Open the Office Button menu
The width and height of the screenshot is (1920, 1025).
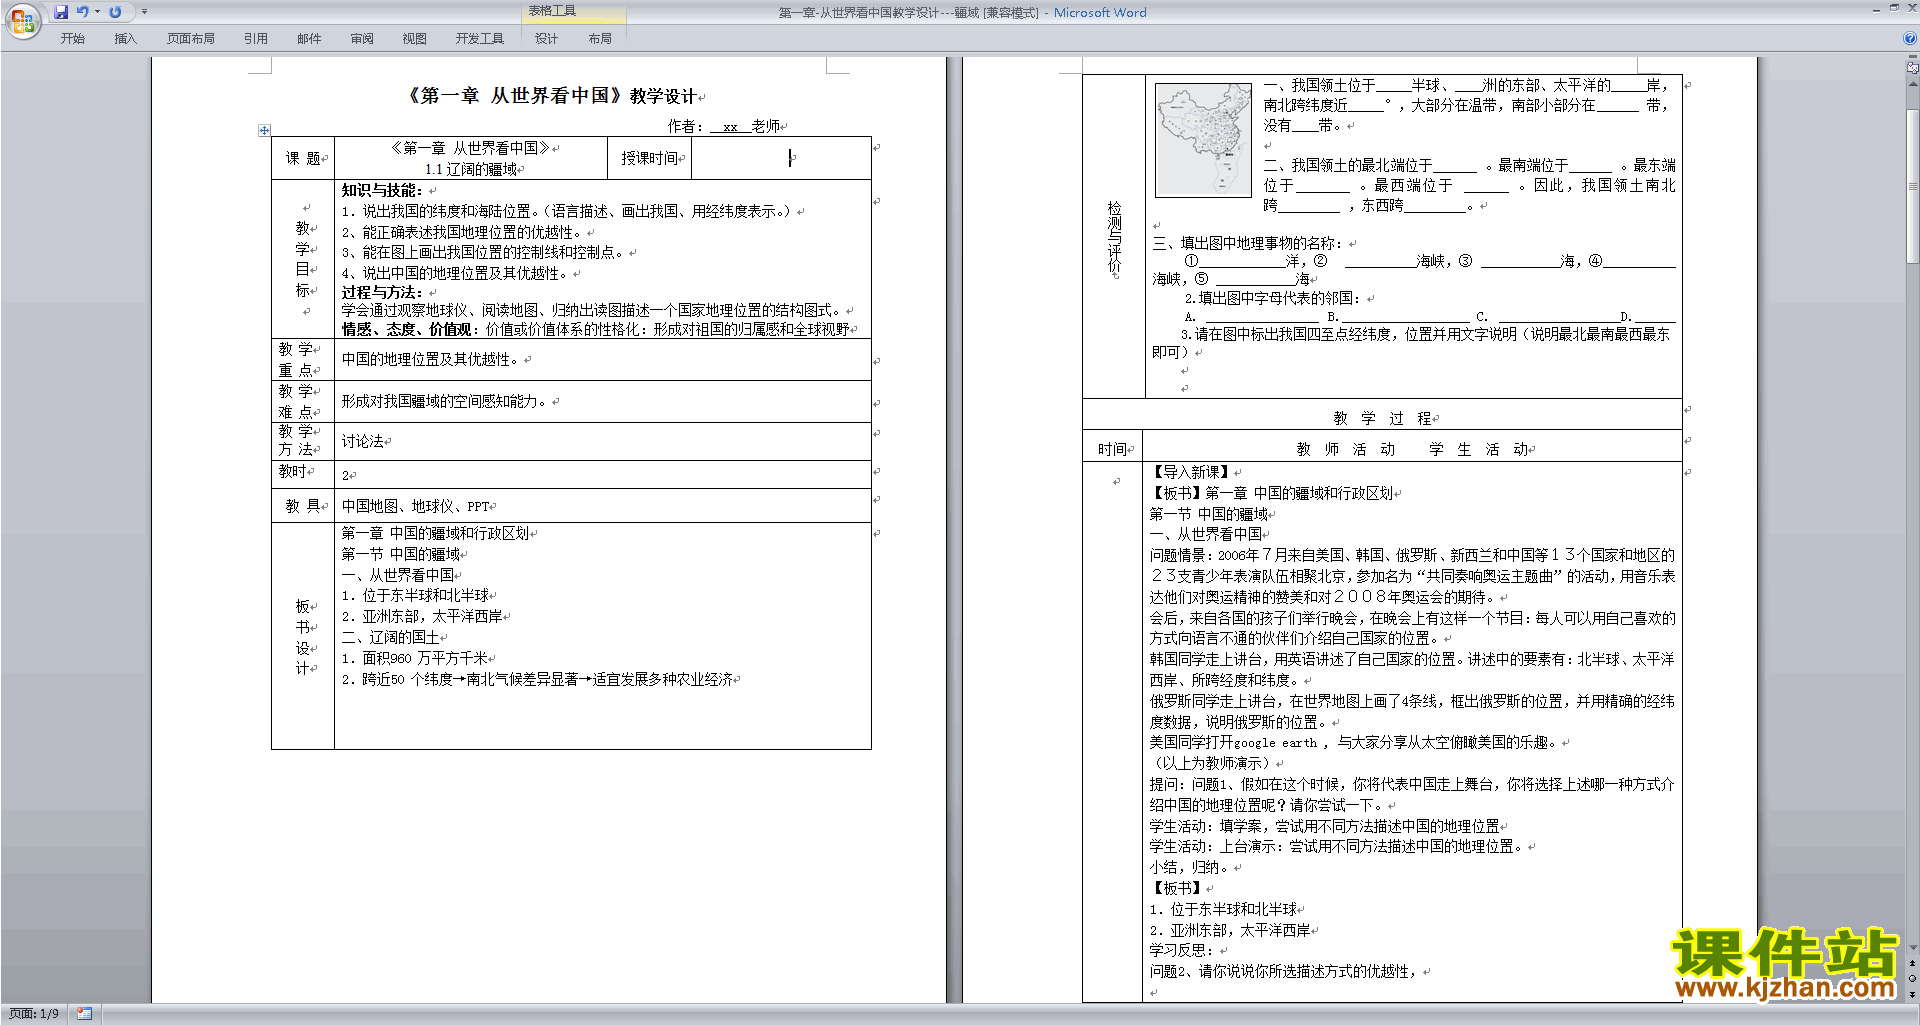pos(22,21)
